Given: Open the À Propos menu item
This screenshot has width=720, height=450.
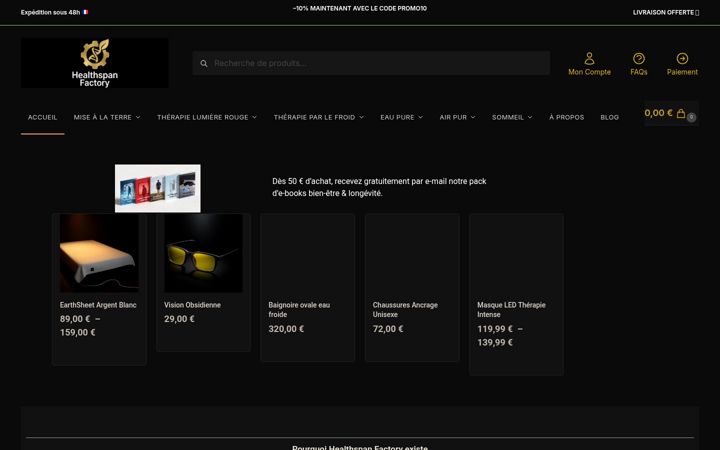Looking at the screenshot, I should [x=567, y=118].
